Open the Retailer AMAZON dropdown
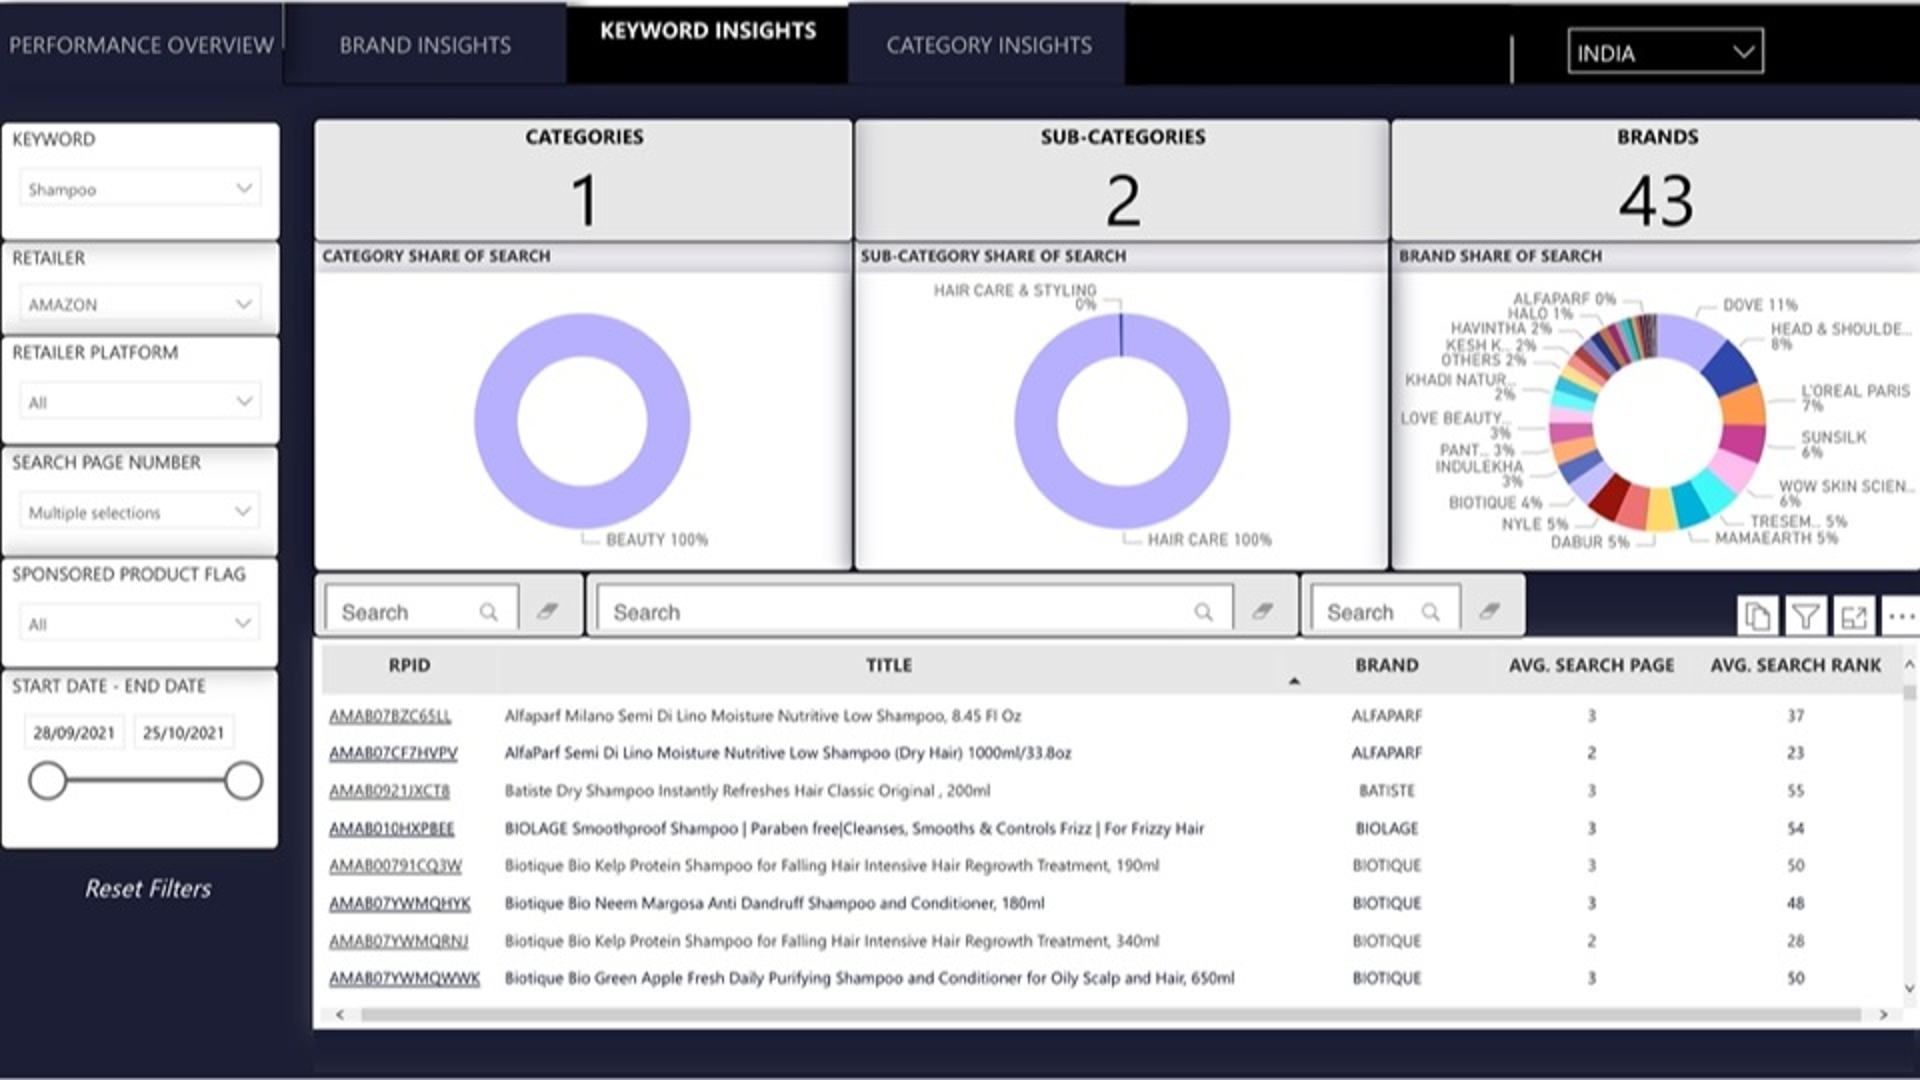This screenshot has height=1080, width=1920. point(140,304)
